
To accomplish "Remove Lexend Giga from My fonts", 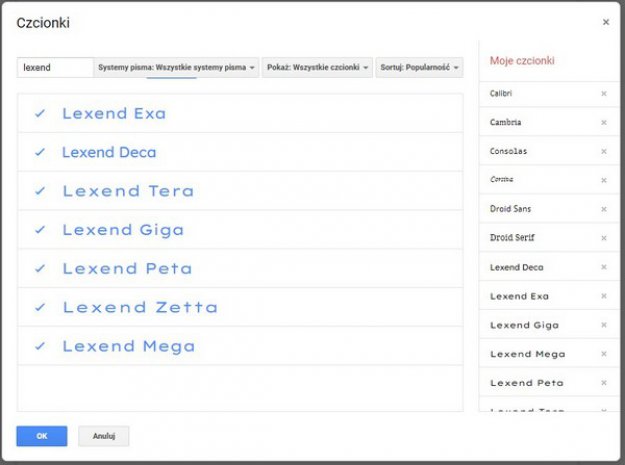I will pyautogui.click(x=603, y=326).
